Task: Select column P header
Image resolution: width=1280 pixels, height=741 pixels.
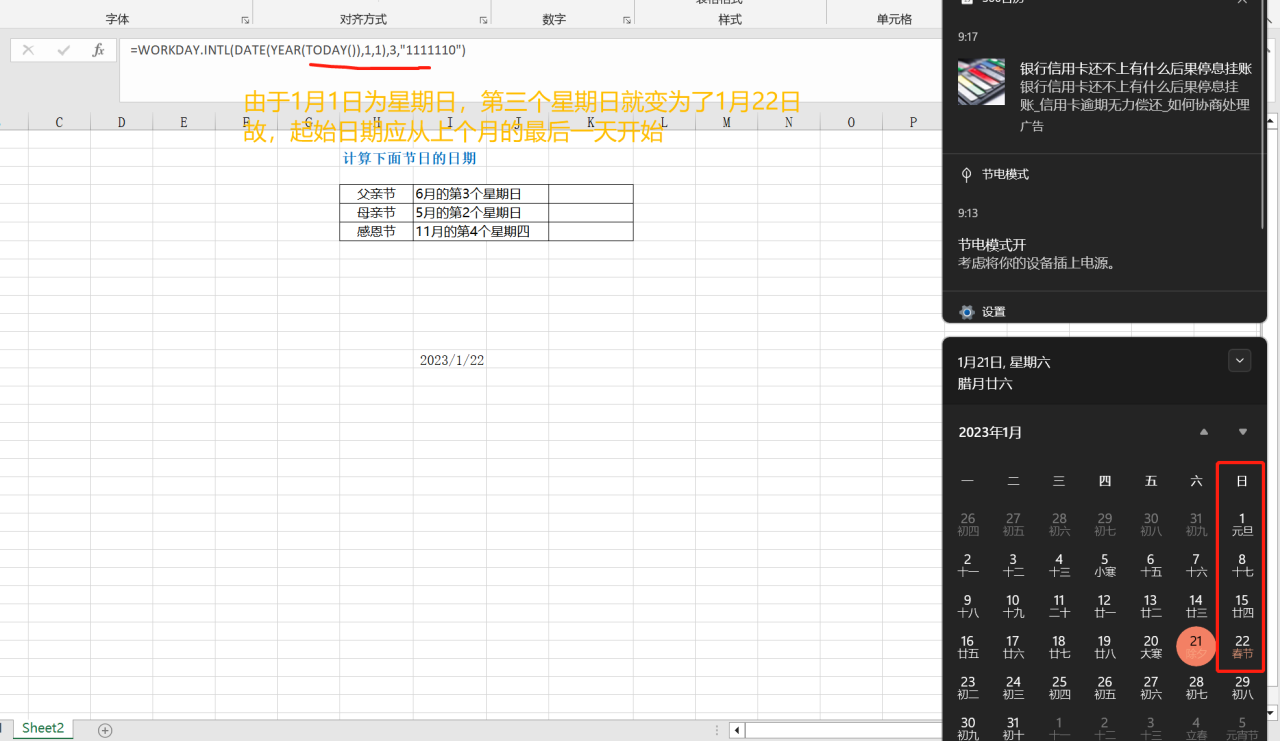Action: 913,122
